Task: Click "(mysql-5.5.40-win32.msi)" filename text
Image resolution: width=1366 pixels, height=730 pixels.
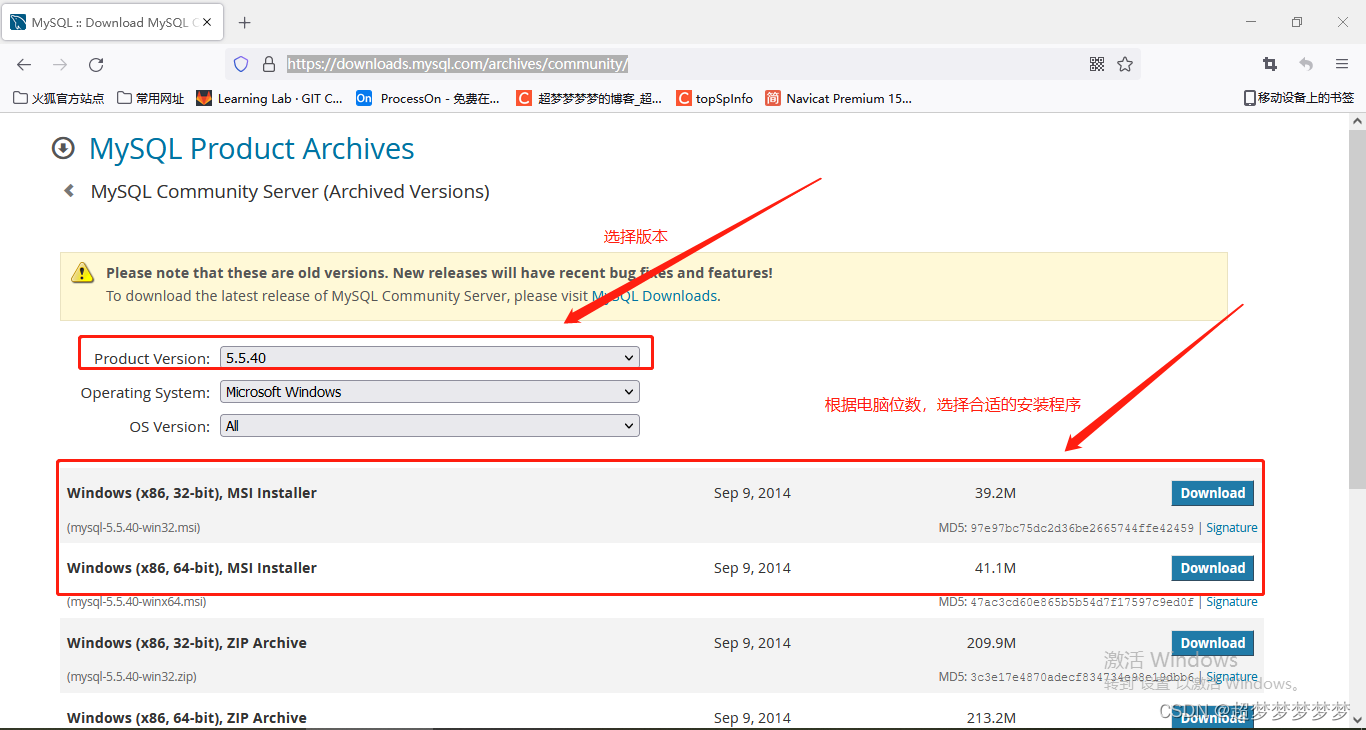Action: click(x=134, y=528)
